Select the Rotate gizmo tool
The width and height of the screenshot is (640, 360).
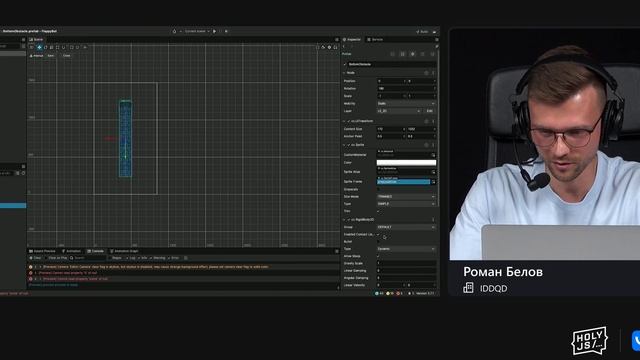(45, 47)
